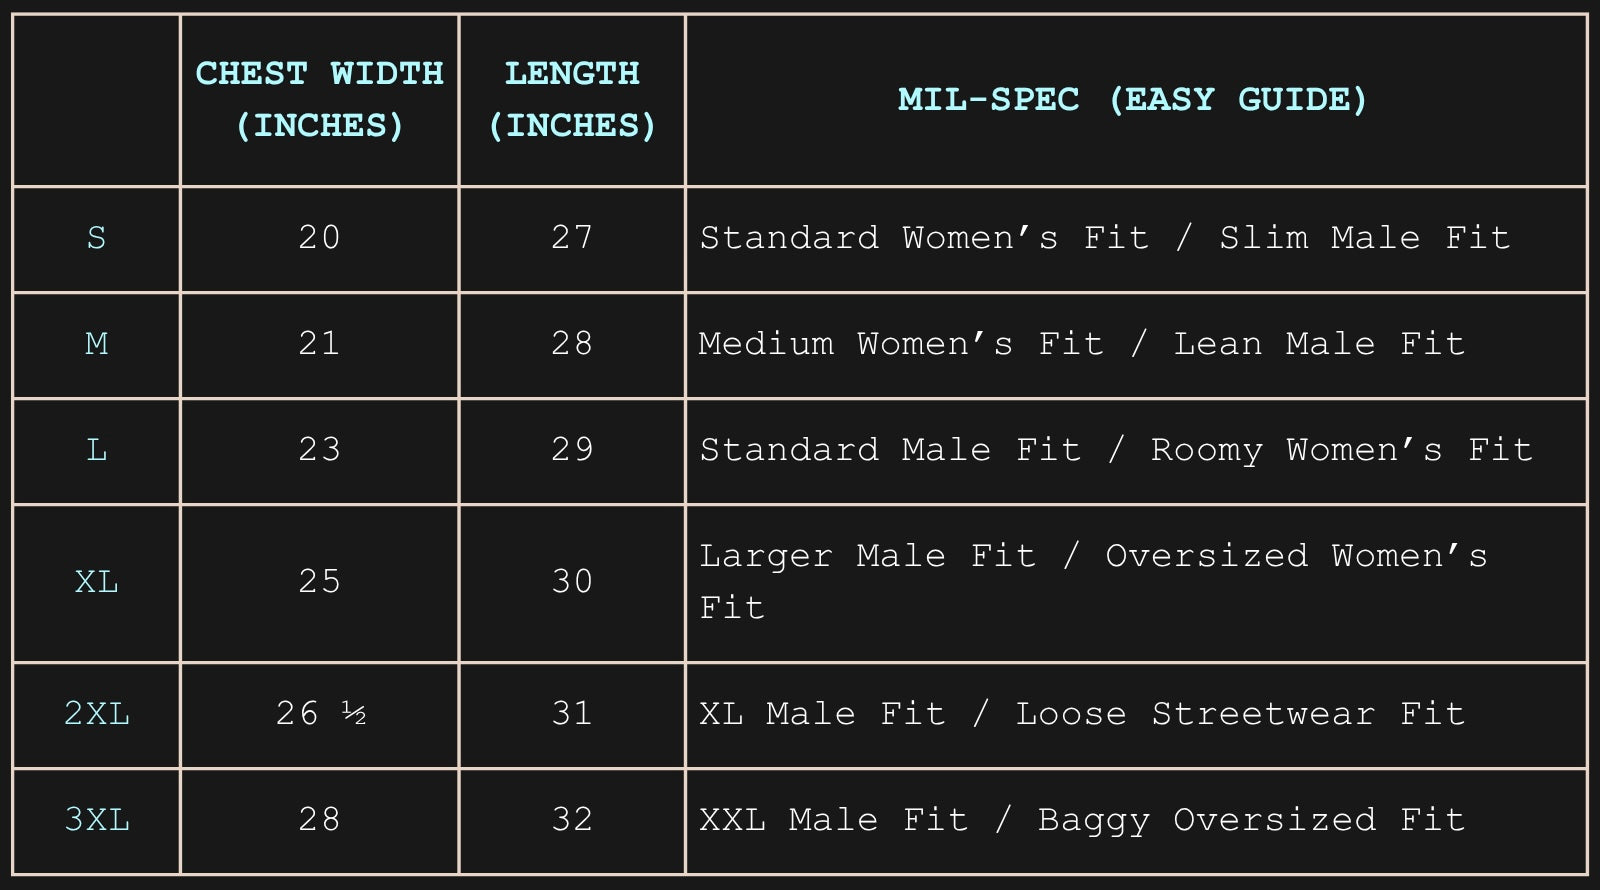Select the 2XL size row label
The image size is (1600, 890).
pyautogui.click(x=96, y=714)
